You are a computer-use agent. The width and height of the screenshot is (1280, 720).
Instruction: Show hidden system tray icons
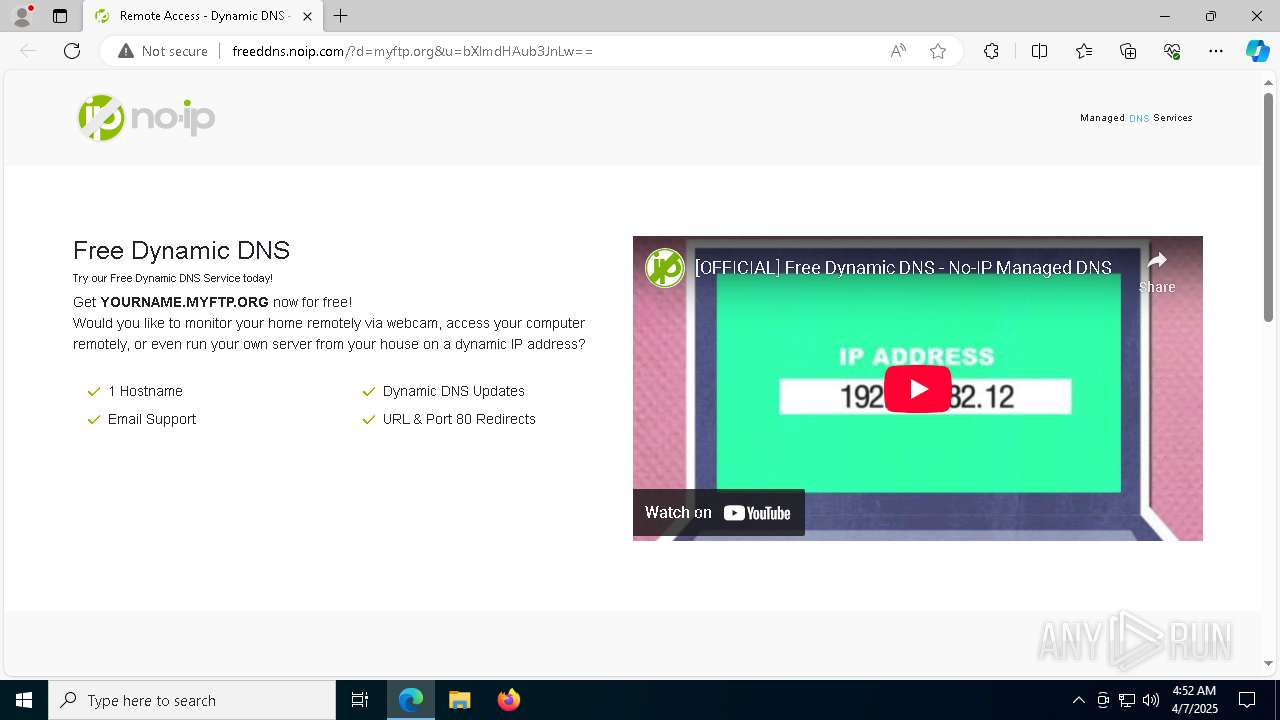click(x=1078, y=700)
